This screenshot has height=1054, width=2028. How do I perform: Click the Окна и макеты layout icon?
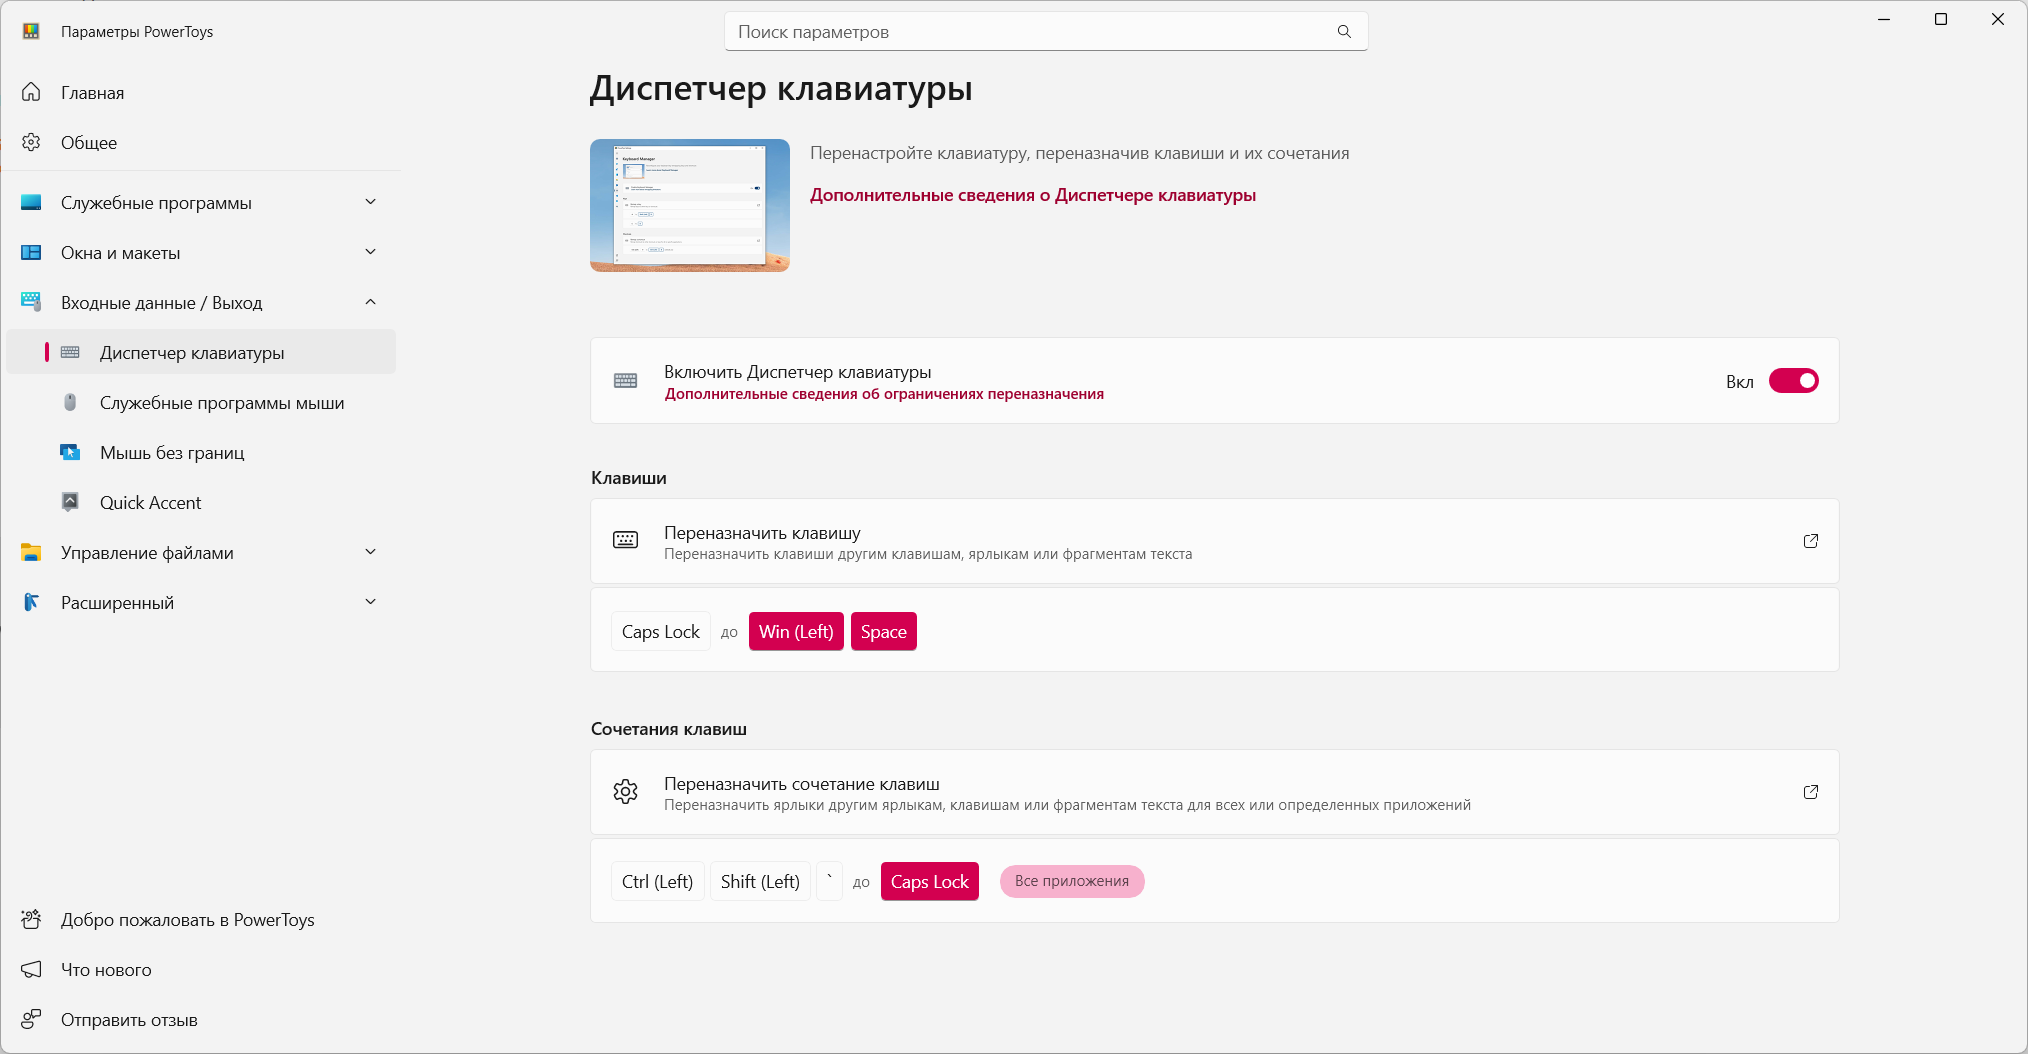point(31,252)
